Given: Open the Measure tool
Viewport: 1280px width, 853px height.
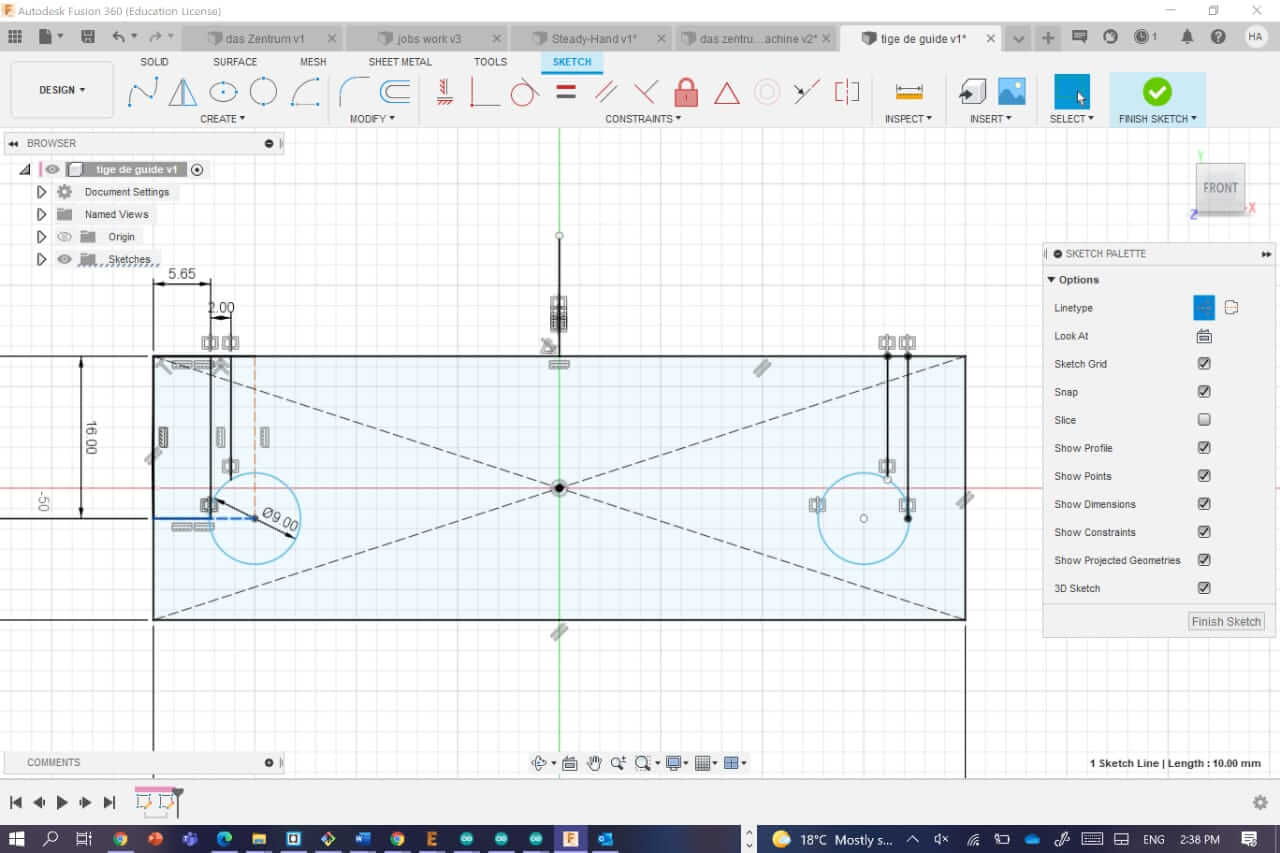Looking at the screenshot, I should 909,92.
